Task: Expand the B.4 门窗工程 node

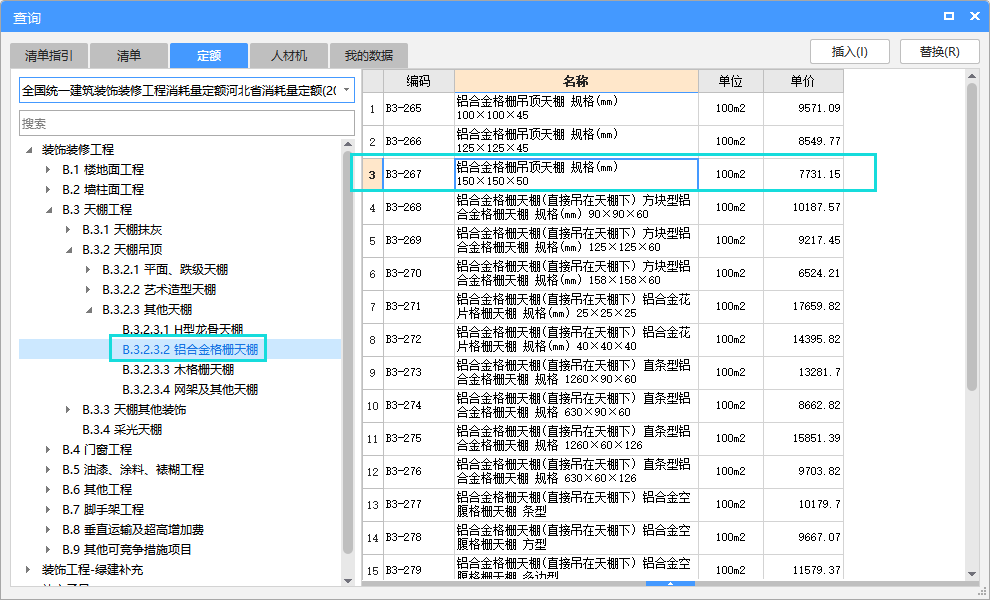Action: [x=49, y=450]
